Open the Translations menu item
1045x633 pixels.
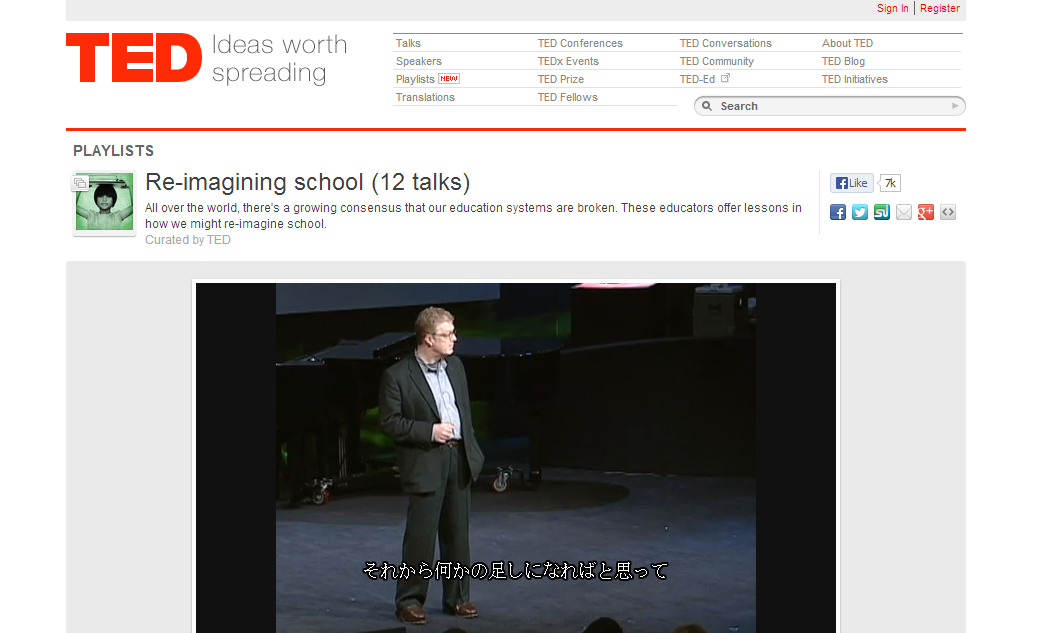click(425, 97)
